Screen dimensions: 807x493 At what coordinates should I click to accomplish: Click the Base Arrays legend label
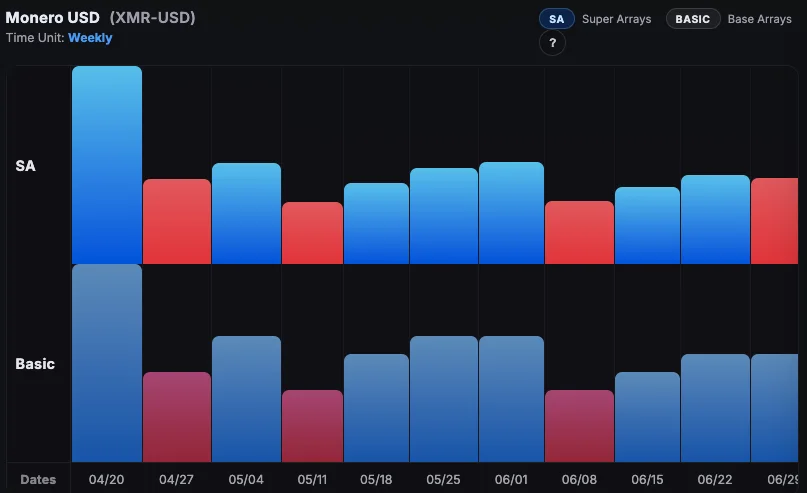pos(759,19)
